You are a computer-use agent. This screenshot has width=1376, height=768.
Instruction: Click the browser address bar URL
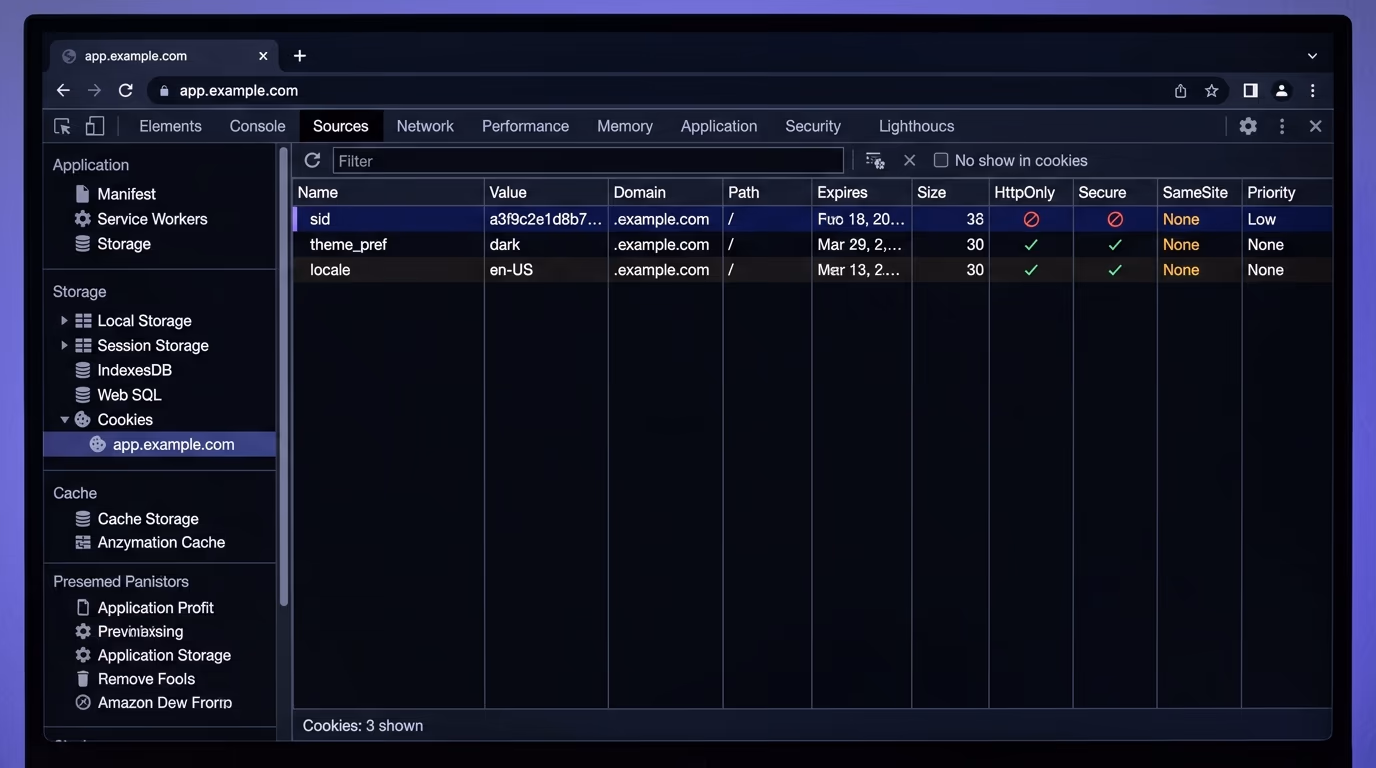239,91
